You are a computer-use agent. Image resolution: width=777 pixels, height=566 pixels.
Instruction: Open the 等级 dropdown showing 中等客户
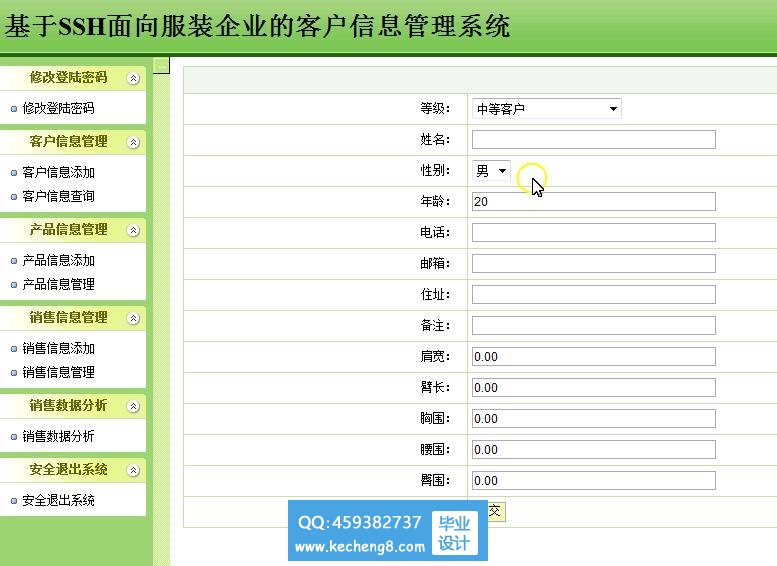tap(547, 109)
